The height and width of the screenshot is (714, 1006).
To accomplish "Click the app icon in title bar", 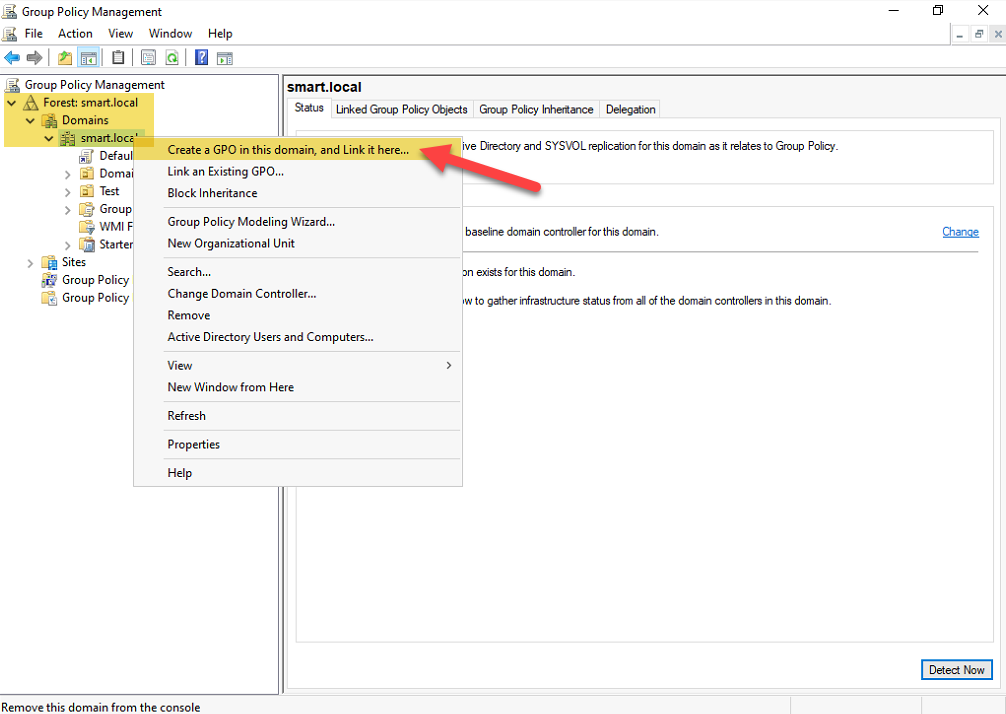I will coord(9,12).
